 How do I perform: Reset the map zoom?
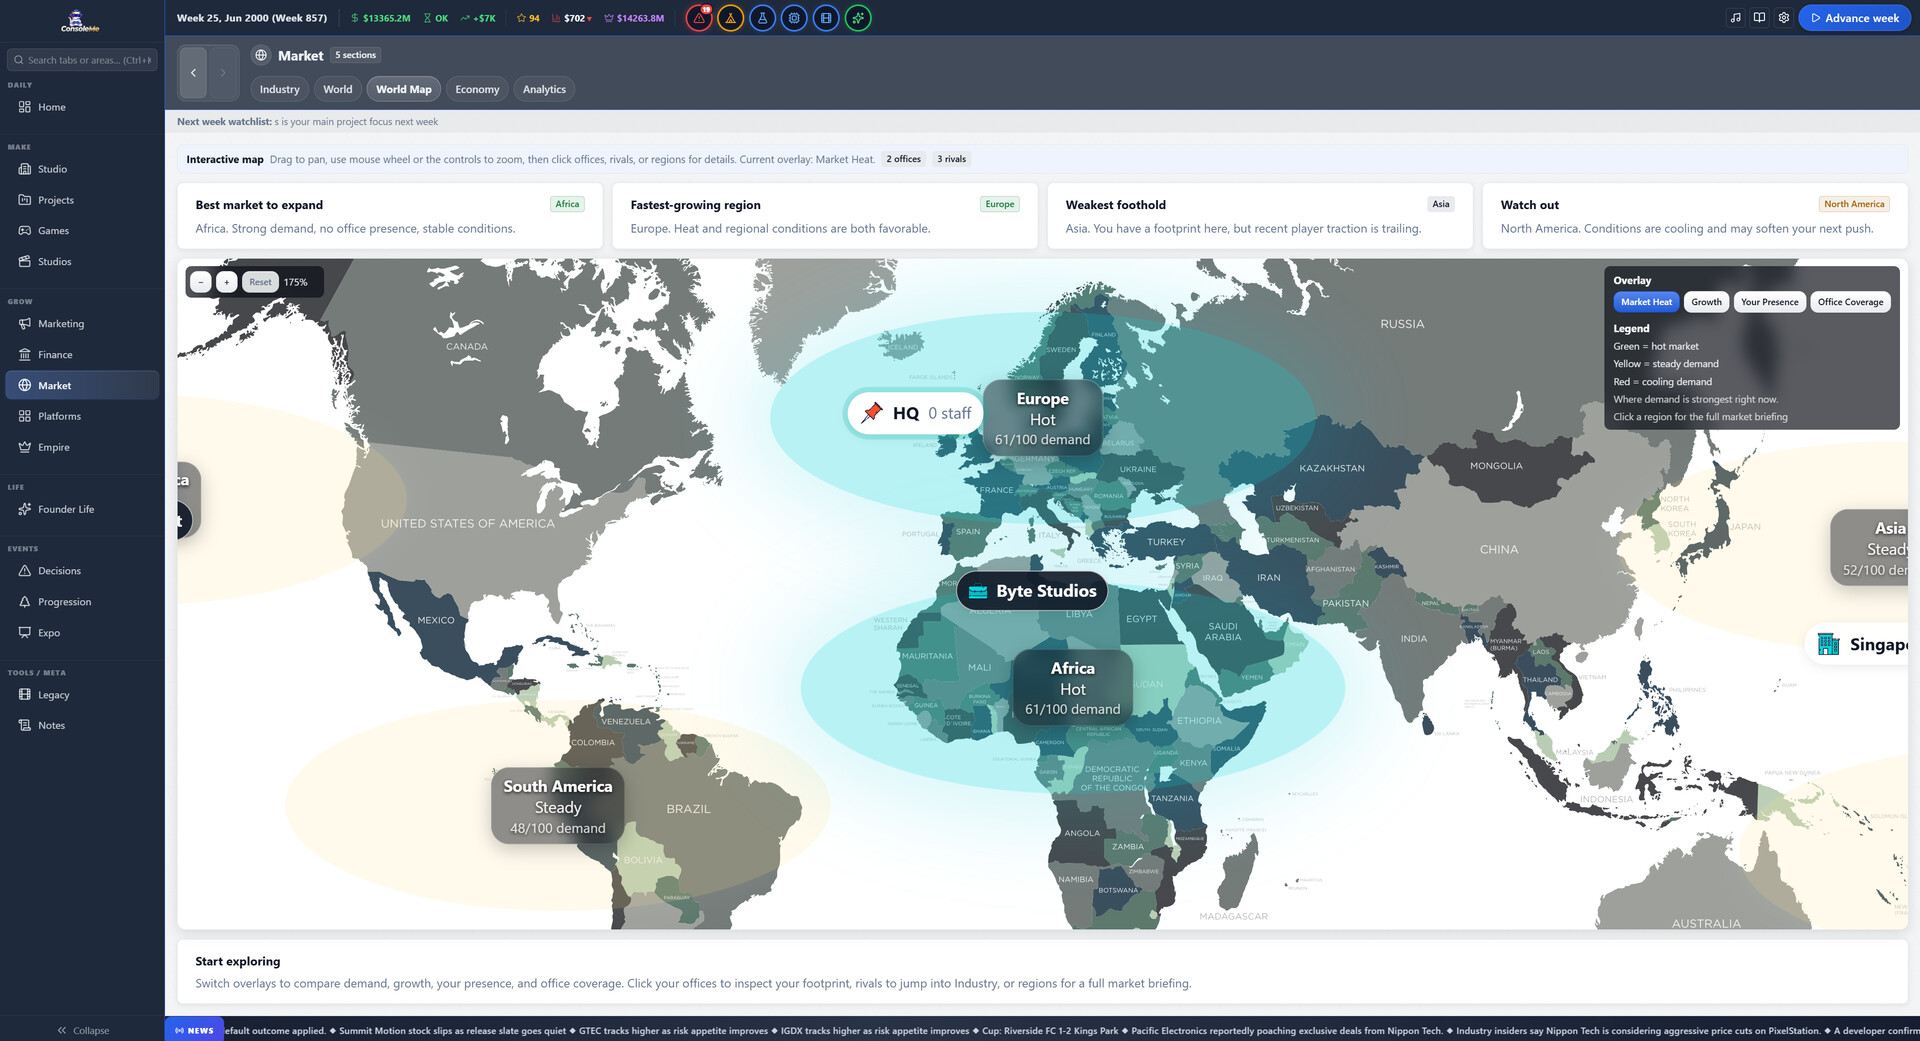point(260,283)
